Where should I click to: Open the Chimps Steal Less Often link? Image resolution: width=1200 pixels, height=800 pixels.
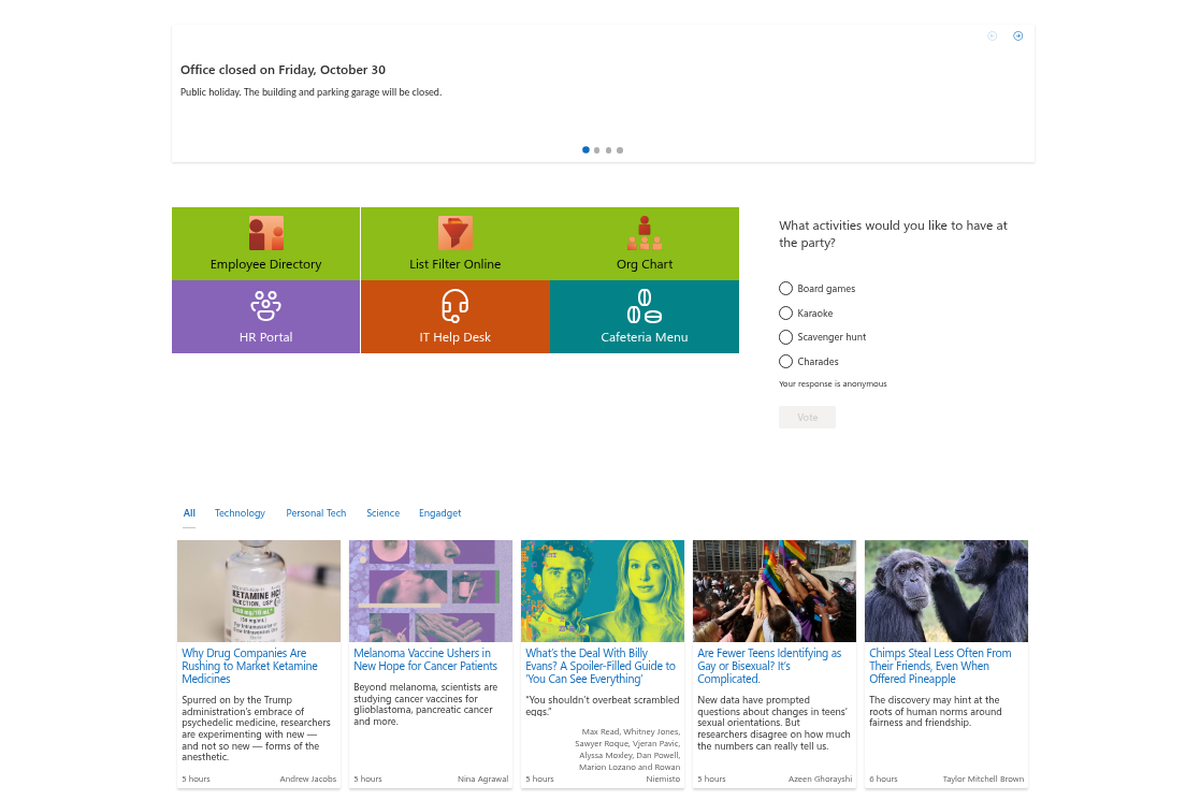(x=940, y=666)
